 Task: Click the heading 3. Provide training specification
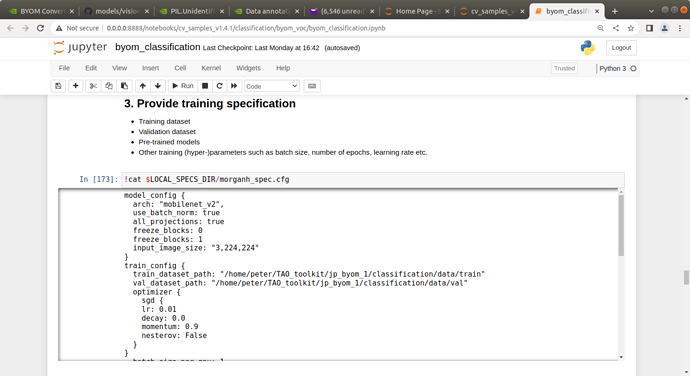point(210,103)
